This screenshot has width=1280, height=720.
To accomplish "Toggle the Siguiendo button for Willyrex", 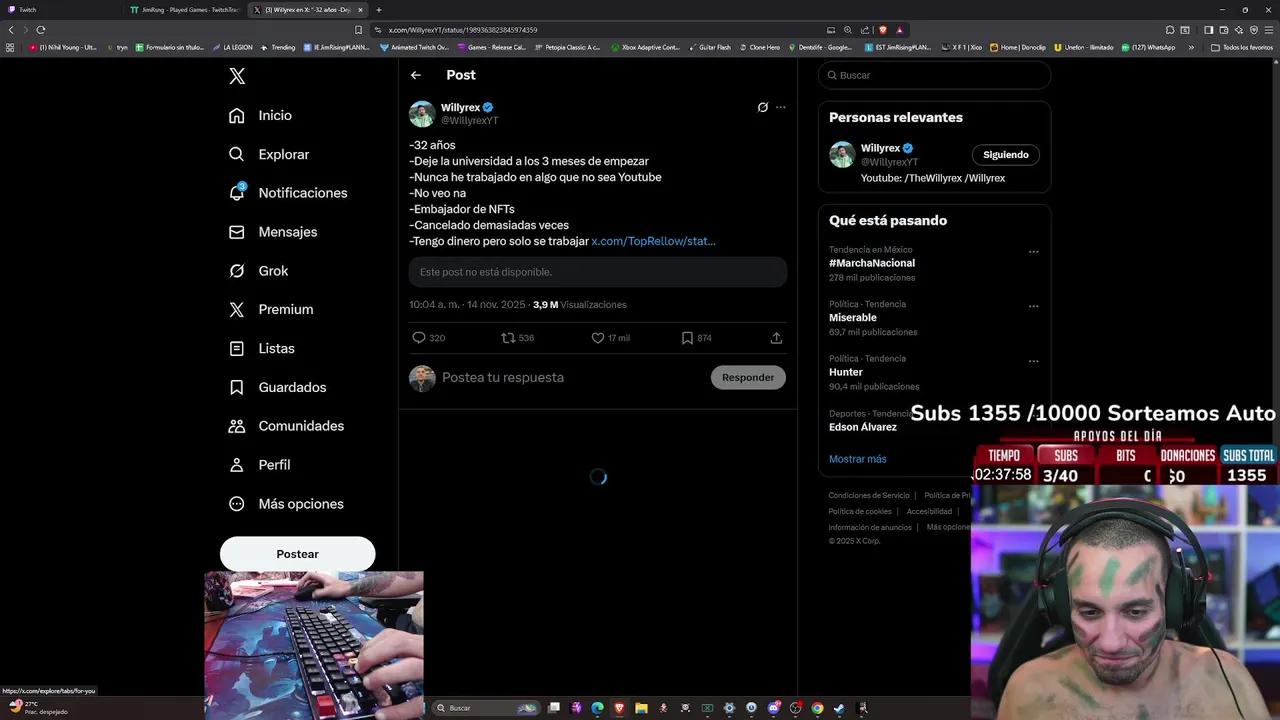I will 1006,155.
